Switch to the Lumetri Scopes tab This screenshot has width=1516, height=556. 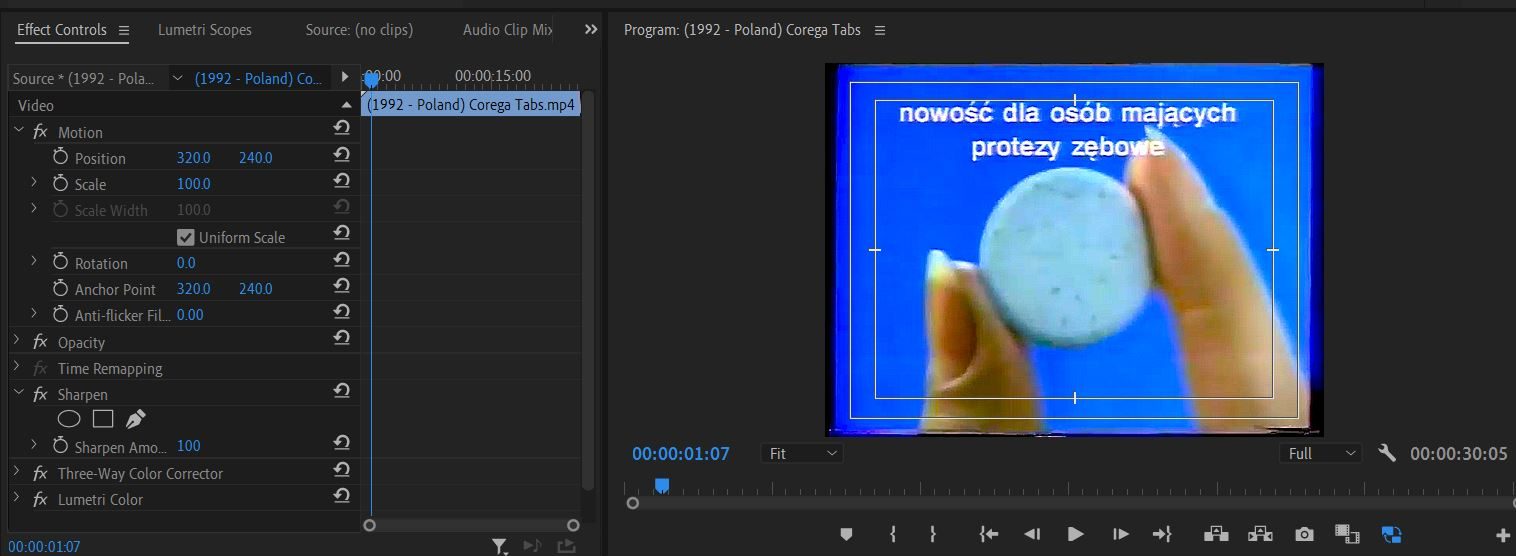(205, 30)
